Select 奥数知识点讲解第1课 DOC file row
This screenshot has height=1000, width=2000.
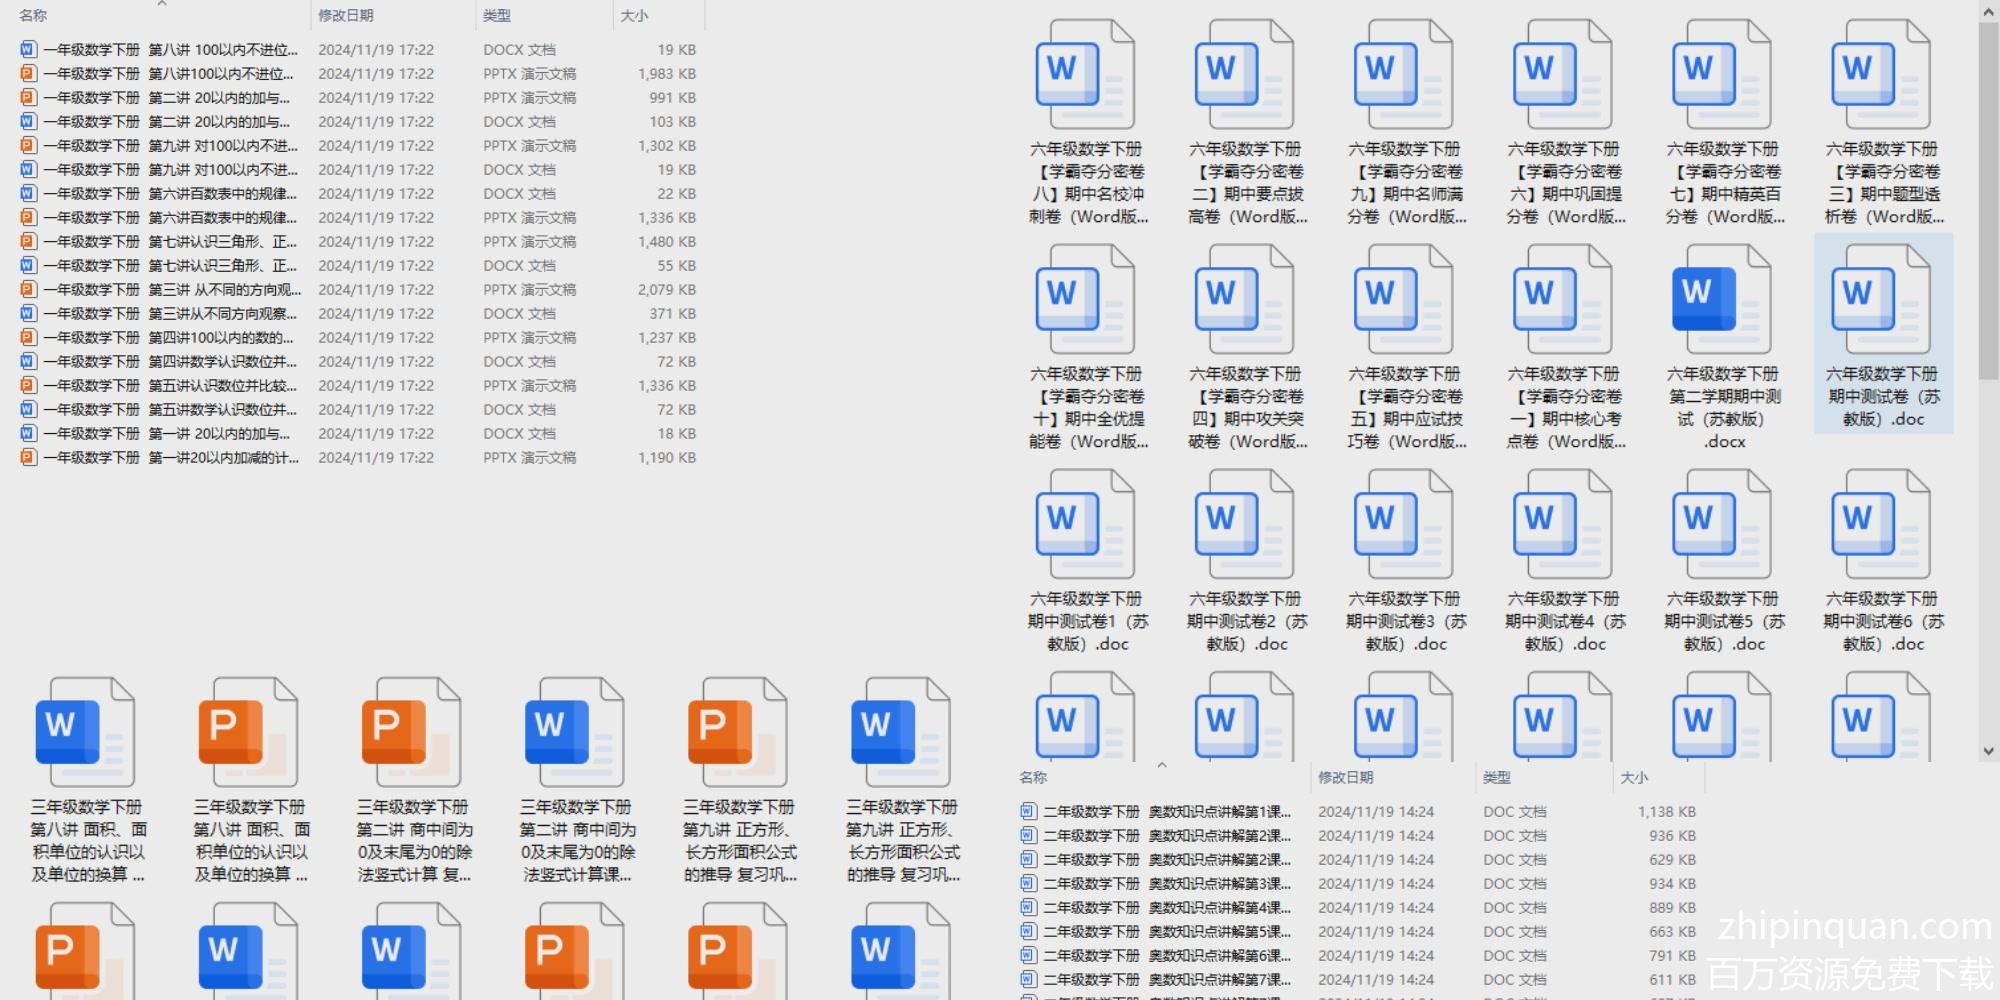(1166, 812)
